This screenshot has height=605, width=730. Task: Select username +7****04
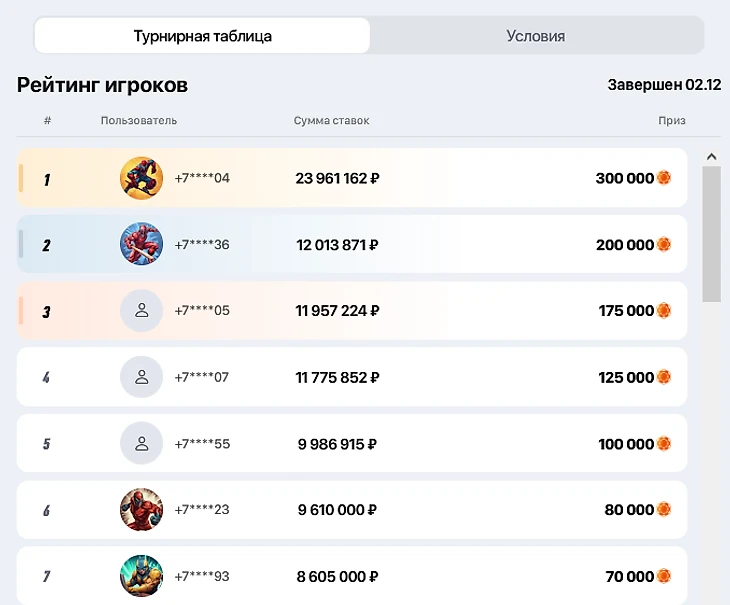[x=202, y=178]
